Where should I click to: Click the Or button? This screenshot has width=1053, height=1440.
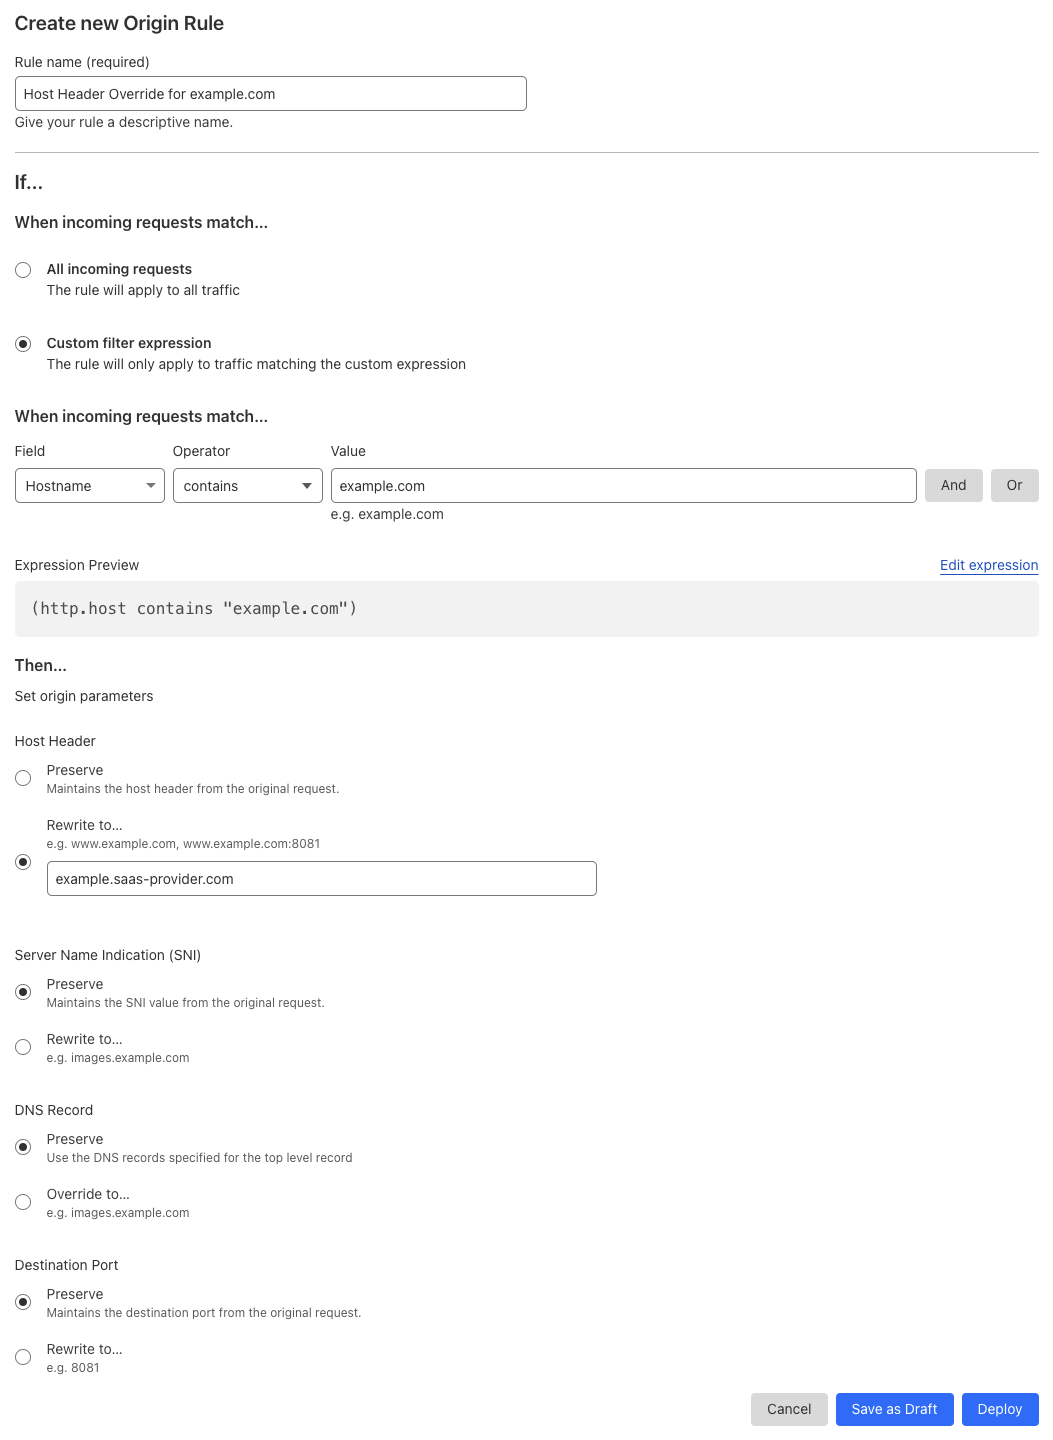click(1014, 485)
